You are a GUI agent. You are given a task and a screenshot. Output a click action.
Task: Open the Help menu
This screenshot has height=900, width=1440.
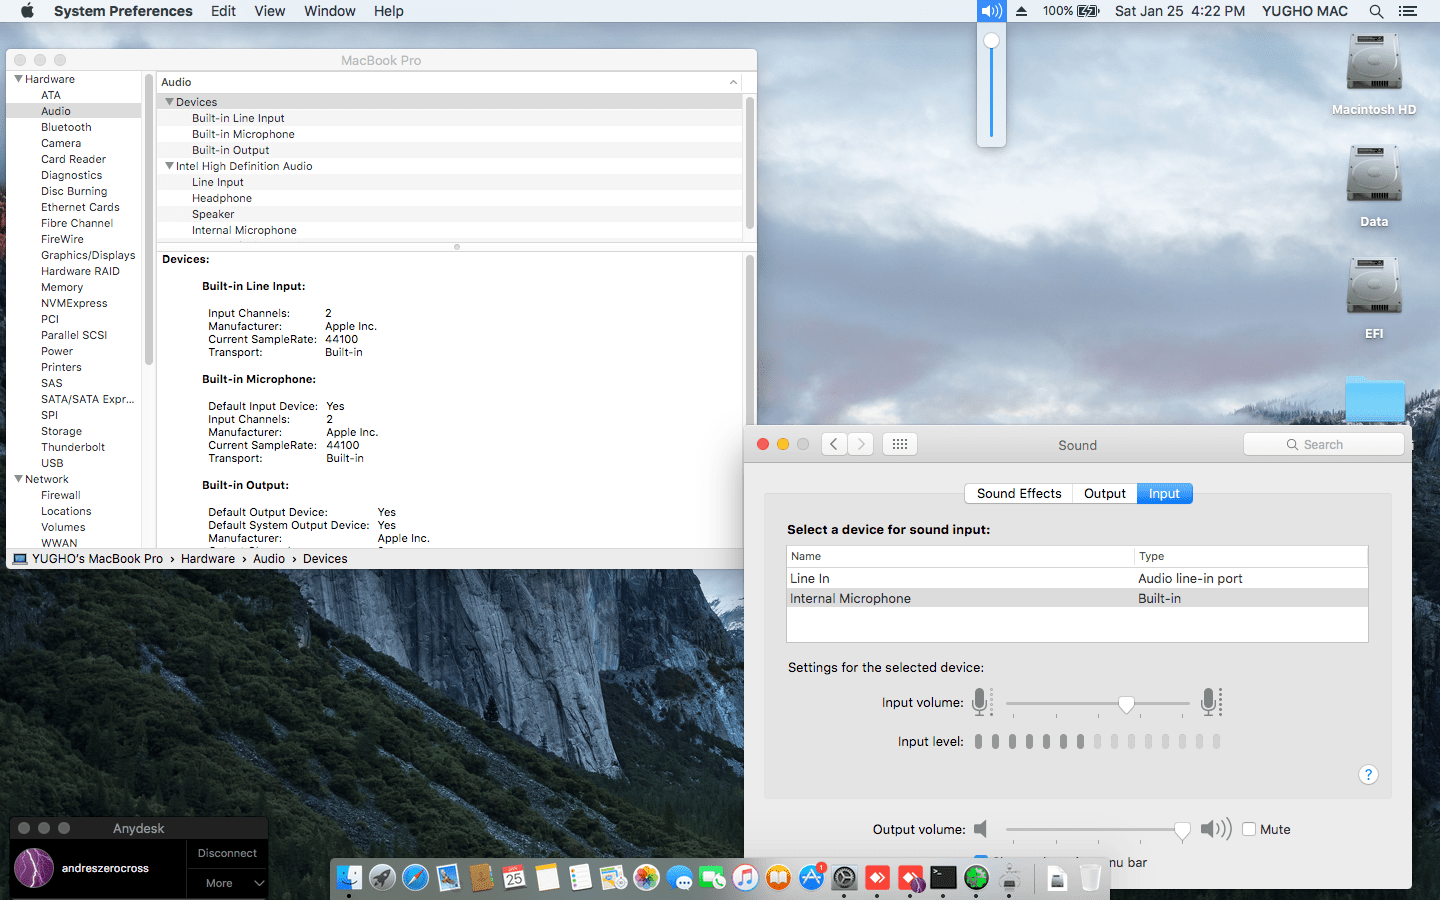(389, 11)
